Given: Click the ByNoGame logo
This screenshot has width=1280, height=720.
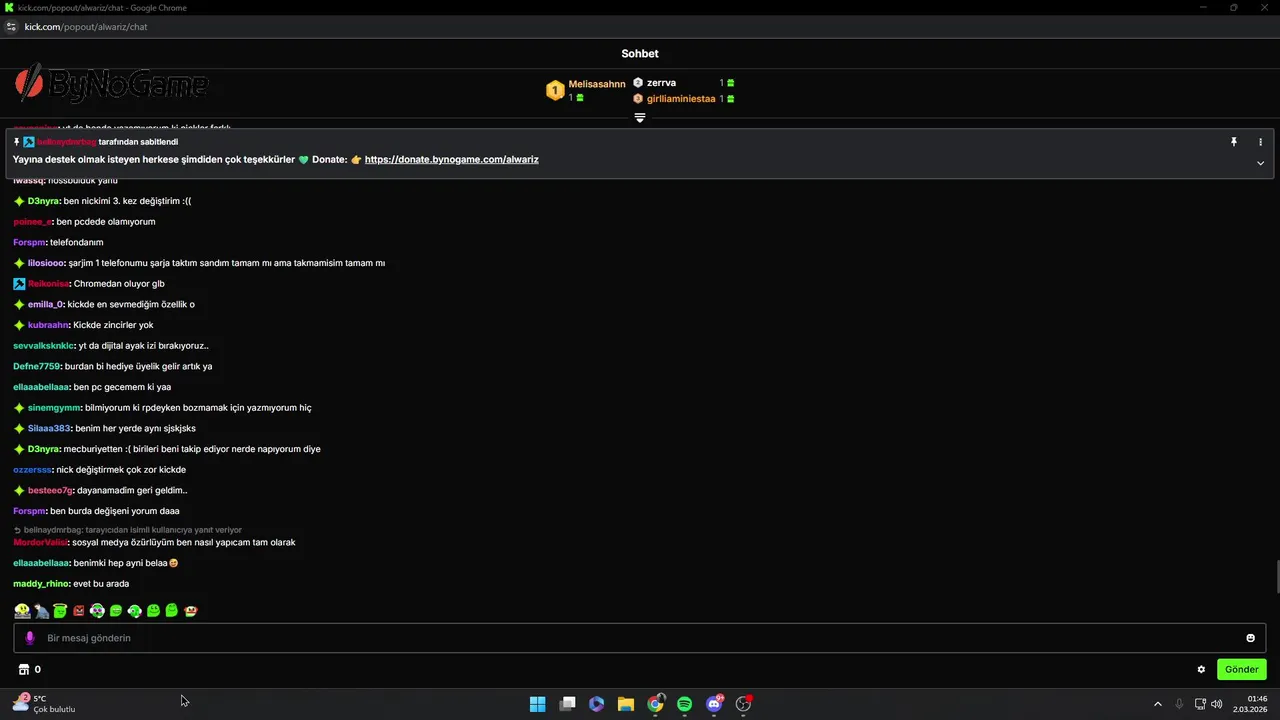Looking at the screenshot, I should [x=112, y=85].
